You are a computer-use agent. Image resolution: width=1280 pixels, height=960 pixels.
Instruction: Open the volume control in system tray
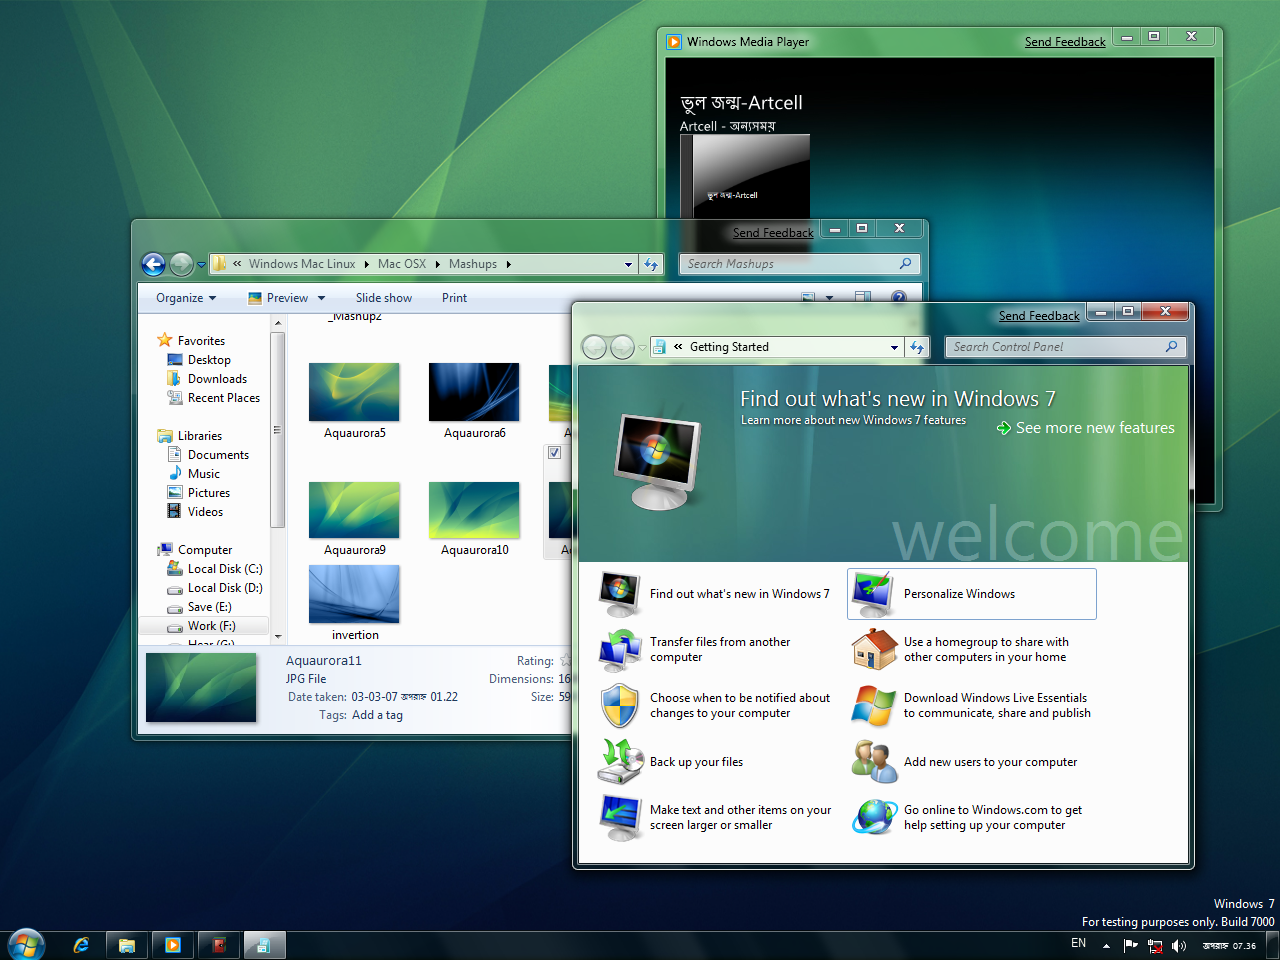[x=1179, y=946]
